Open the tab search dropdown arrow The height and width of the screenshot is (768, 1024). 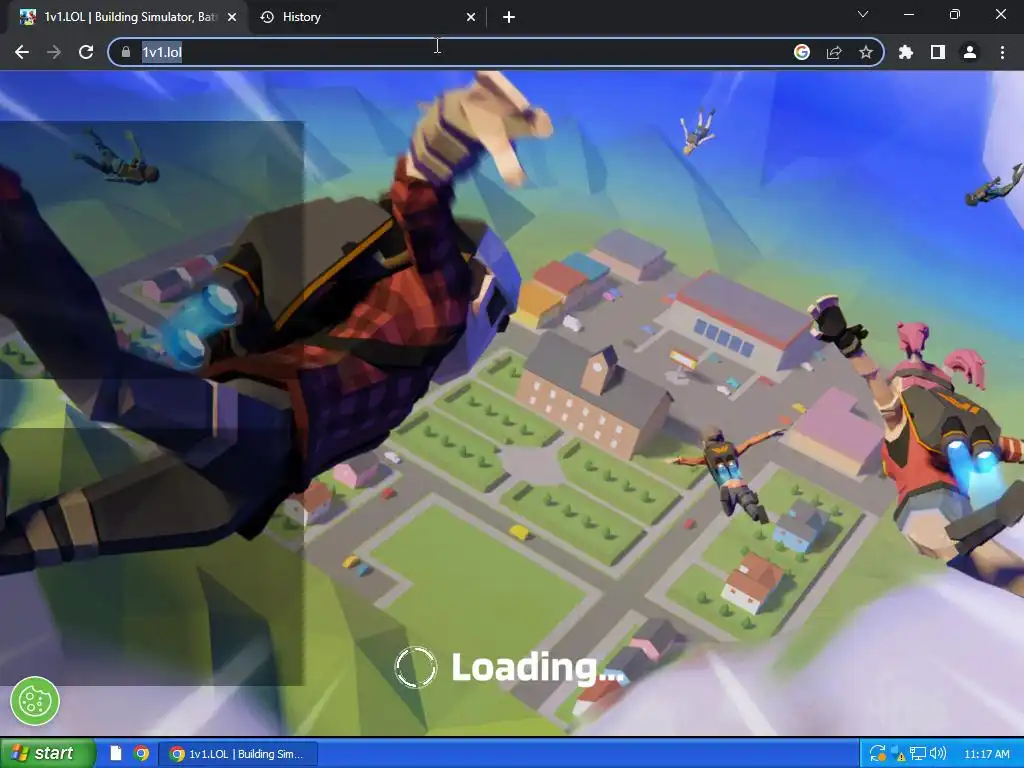tap(863, 14)
